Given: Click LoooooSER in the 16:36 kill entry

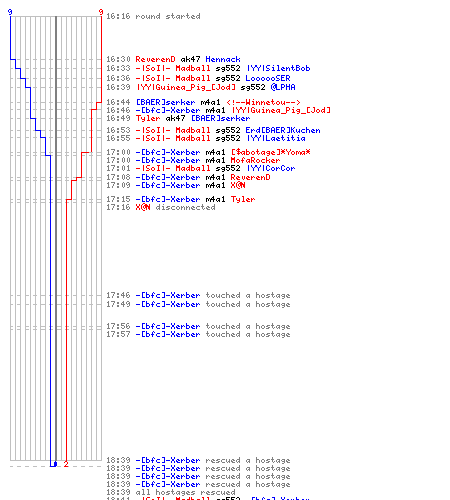Looking at the screenshot, I should (x=268, y=78).
